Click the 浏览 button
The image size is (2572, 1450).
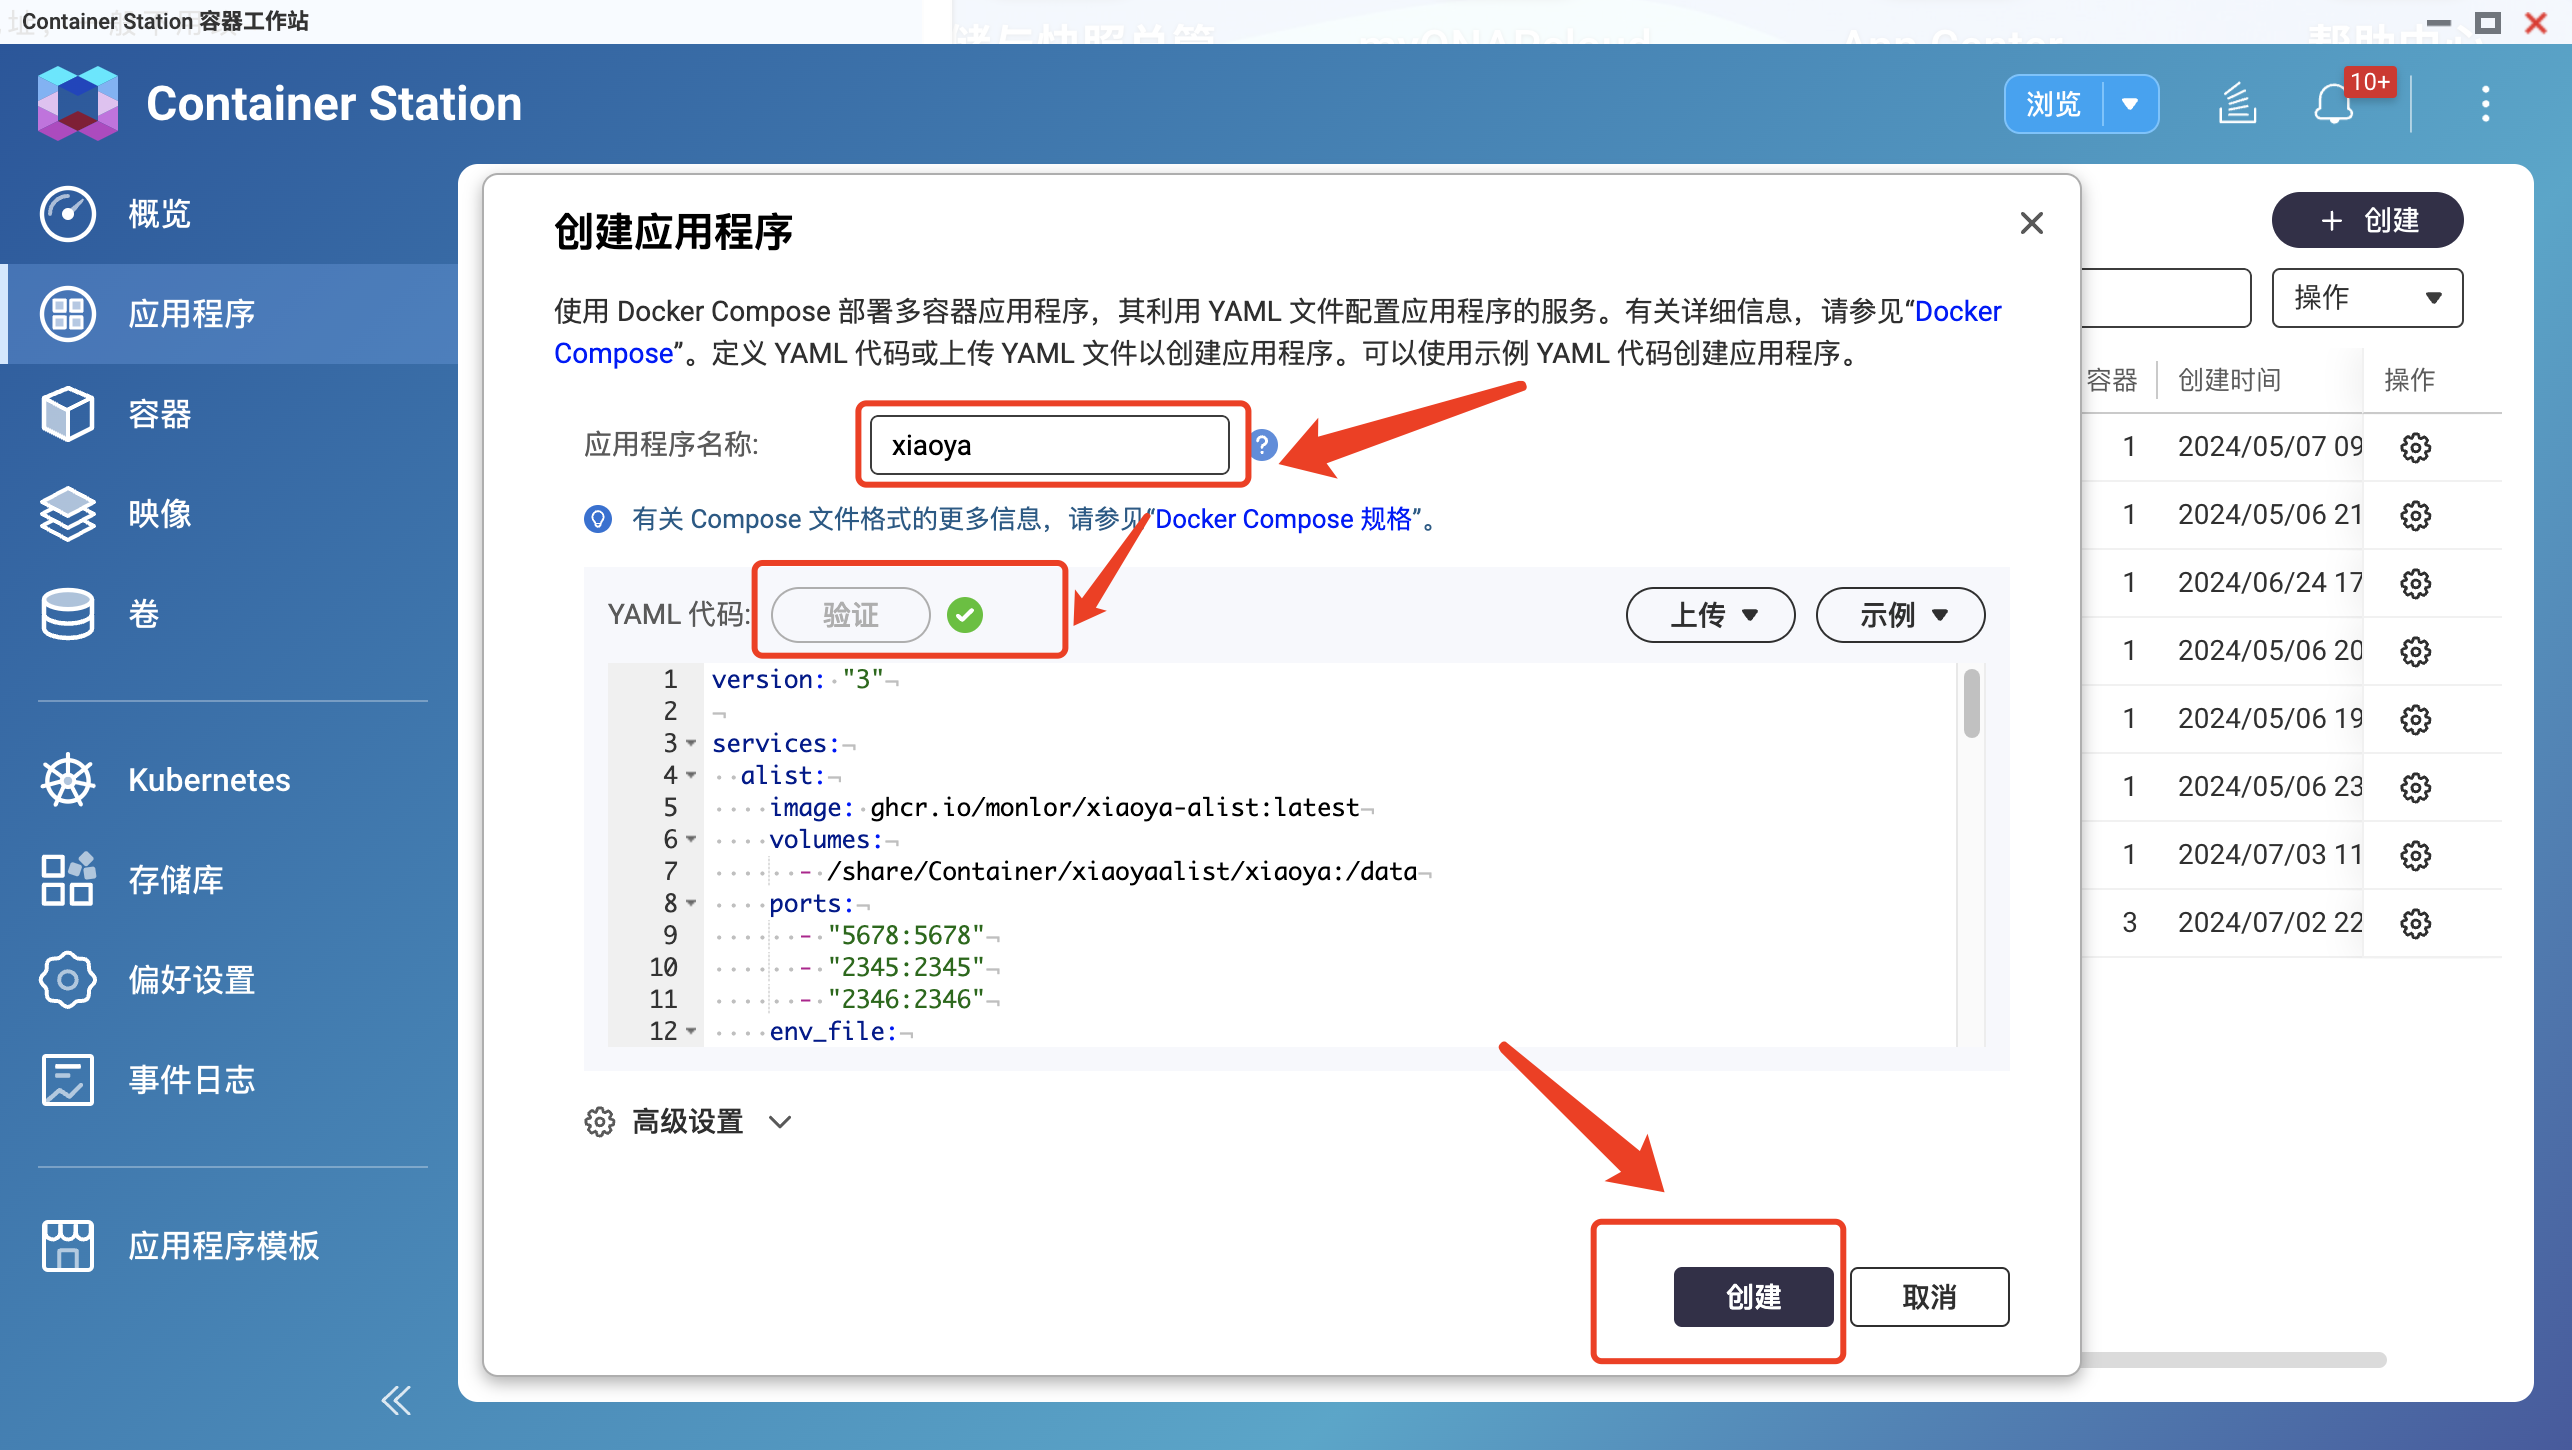[2053, 104]
